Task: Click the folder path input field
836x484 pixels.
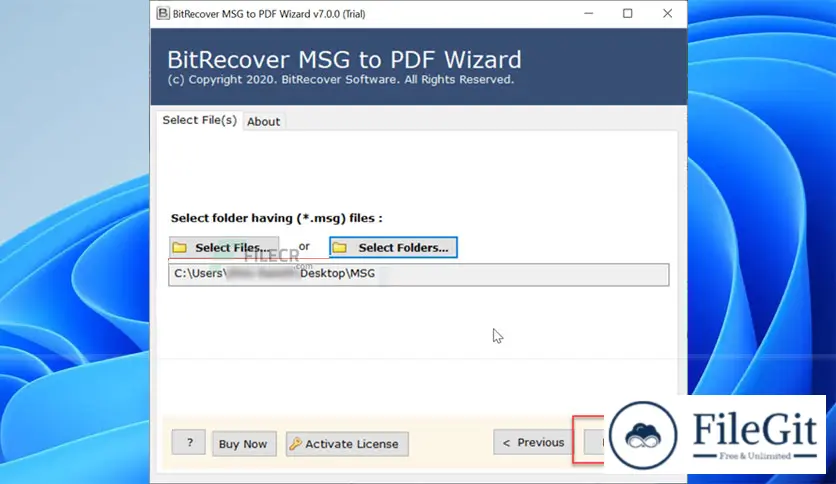Action: pyautogui.click(x=419, y=275)
